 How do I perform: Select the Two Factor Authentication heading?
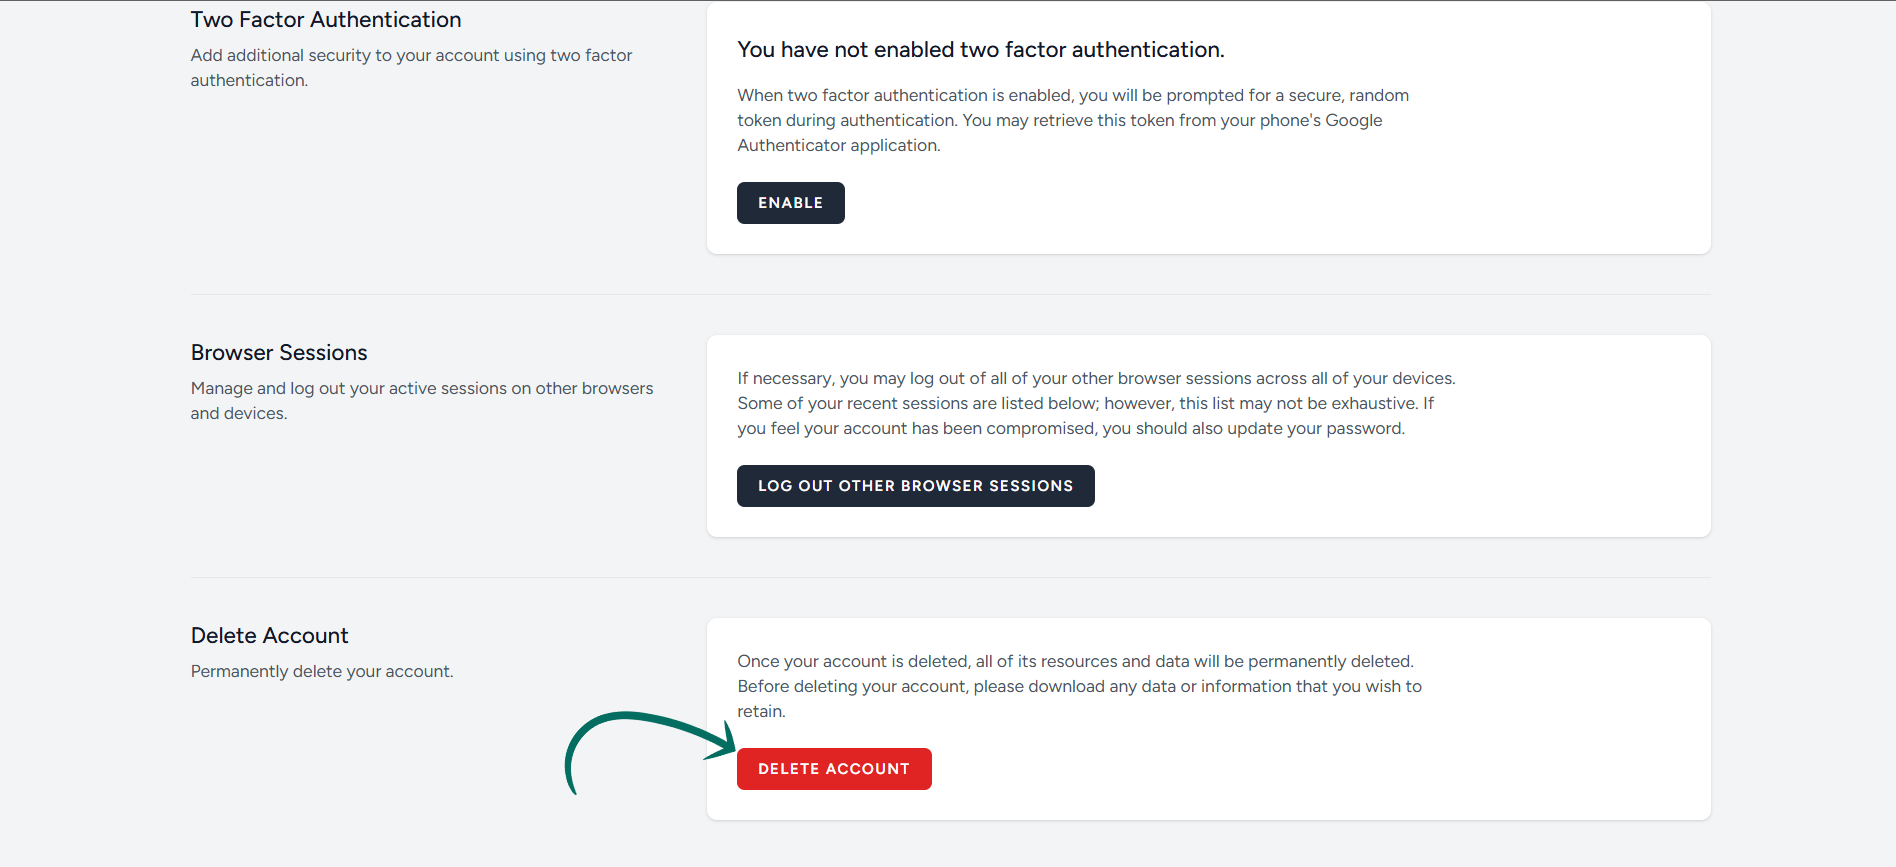coord(326,20)
